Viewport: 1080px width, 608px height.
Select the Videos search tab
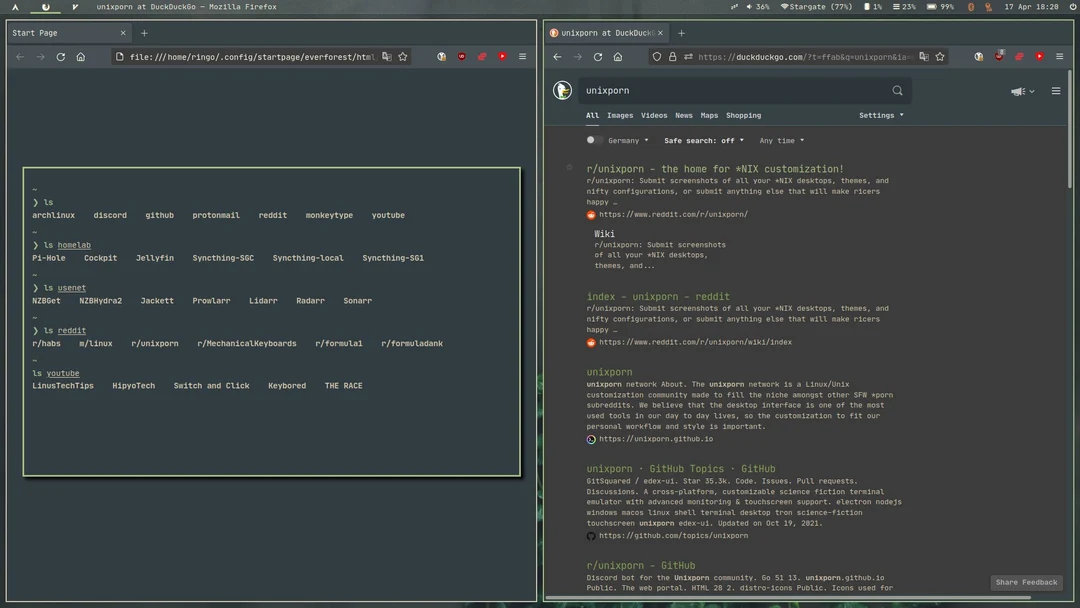653,115
